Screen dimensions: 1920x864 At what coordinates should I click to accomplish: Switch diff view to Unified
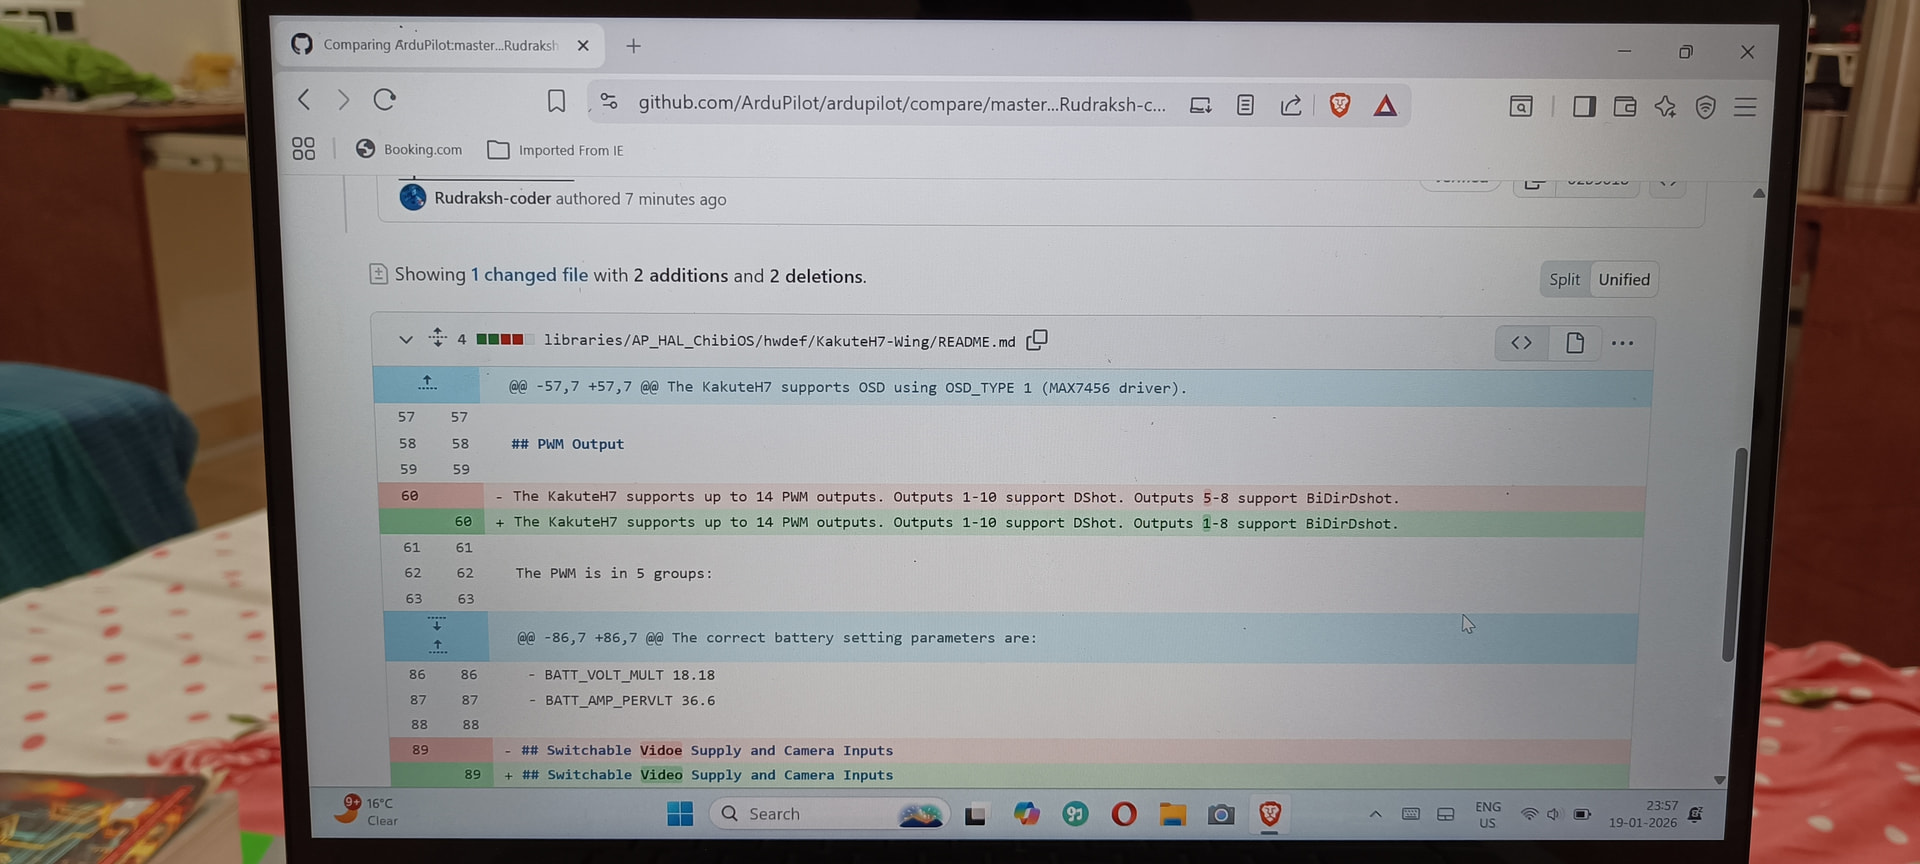tap(1623, 280)
